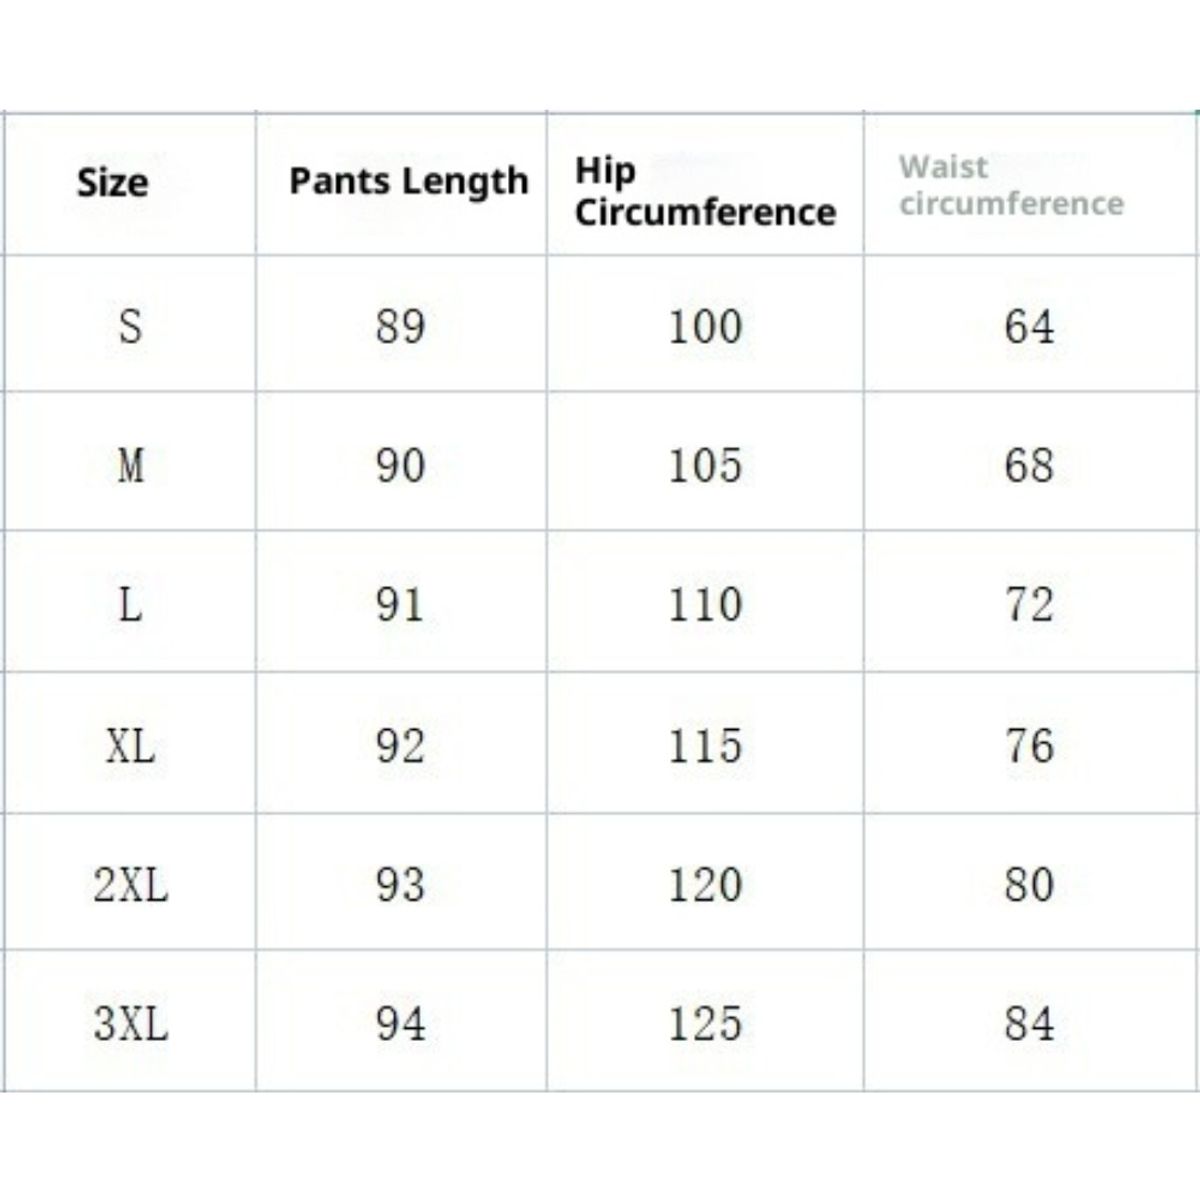Click the S size label cell
Screen dimensions: 1200x1200
pos(131,326)
